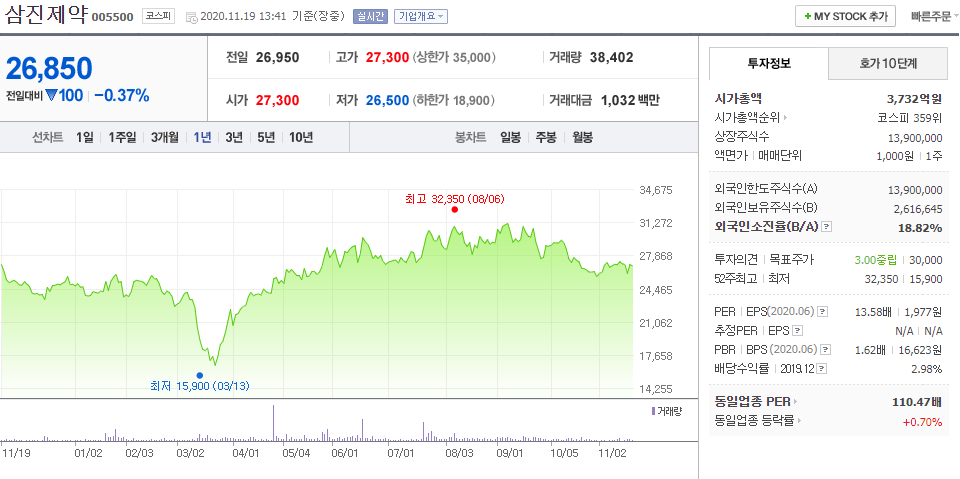This screenshot has height=479, width=960.
Task: Click the 목표주가 value 30,000
Action: (x=926, y=260)
